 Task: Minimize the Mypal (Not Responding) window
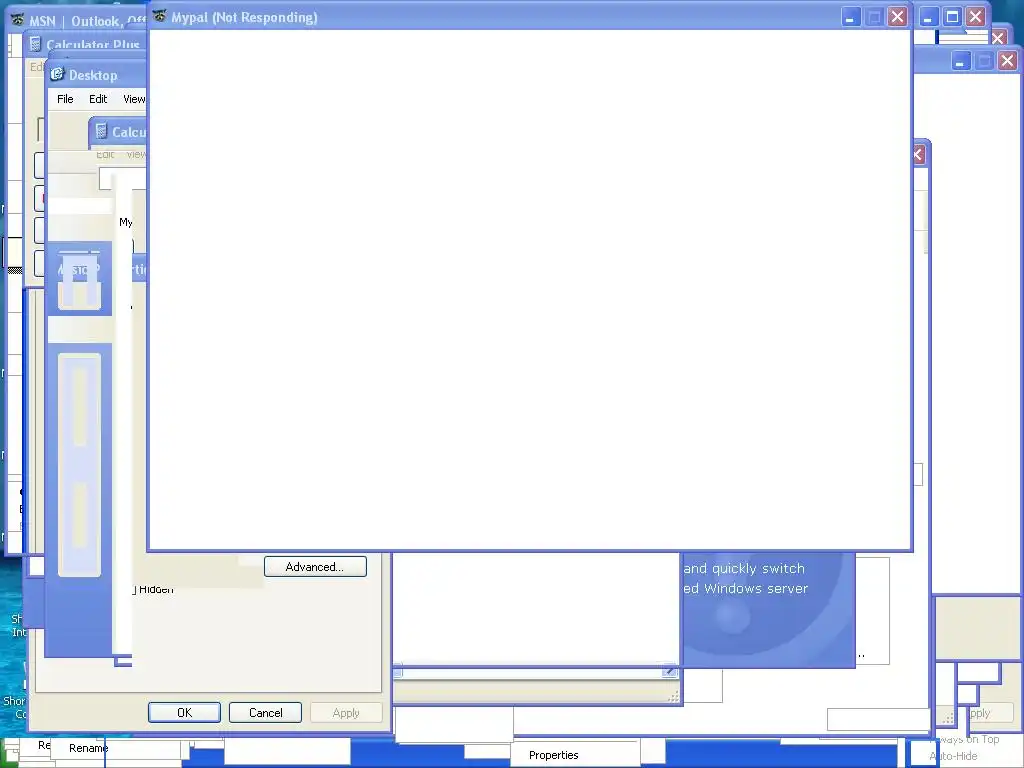pyautogui.click(x=850, y=17)
